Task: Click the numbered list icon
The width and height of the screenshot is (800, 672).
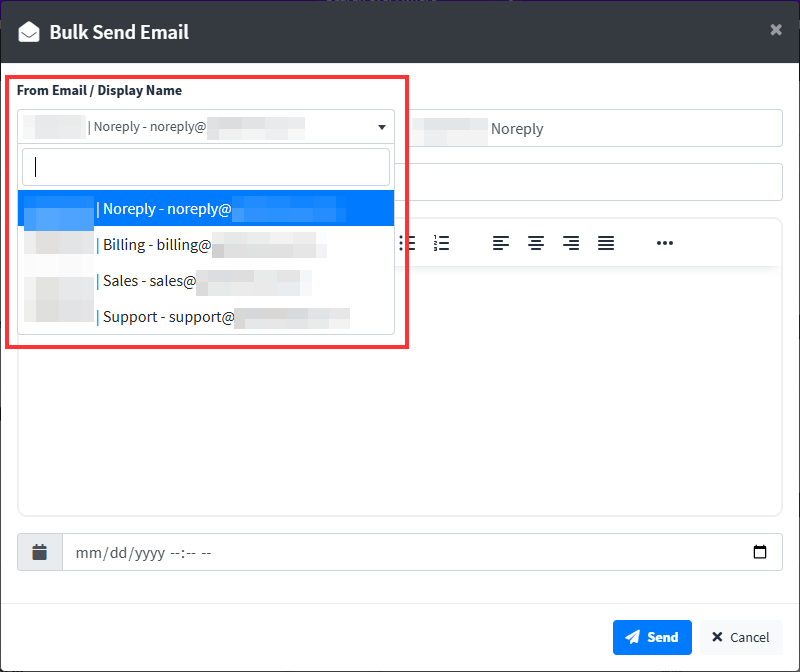Action: [x=441, y=243]
